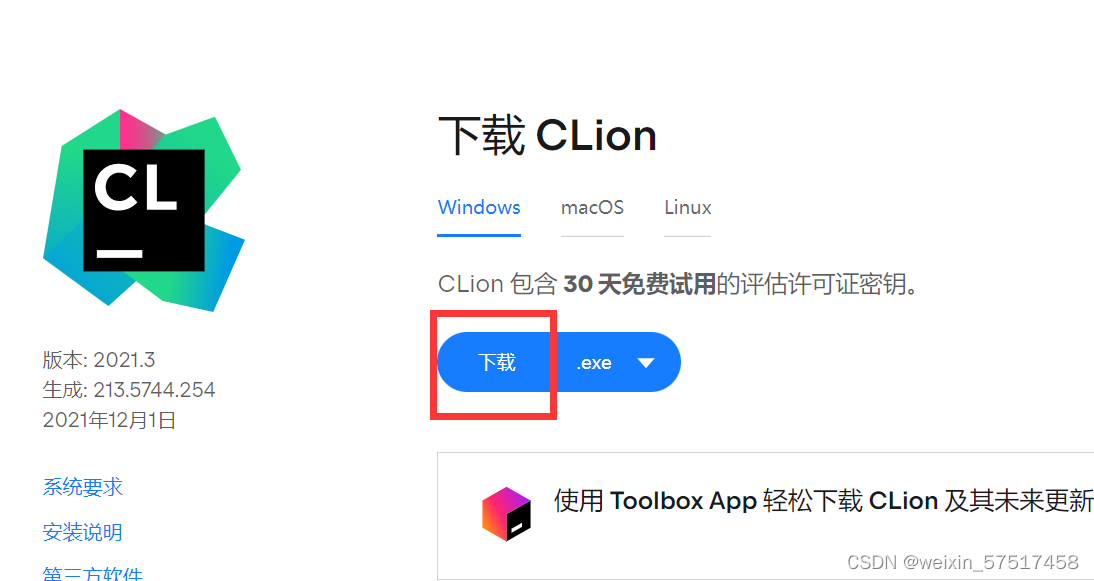Click the 下载 CLion page heading
This screenshot has width=1094, height=581.
pyautogui.click(x=547, y=136)
